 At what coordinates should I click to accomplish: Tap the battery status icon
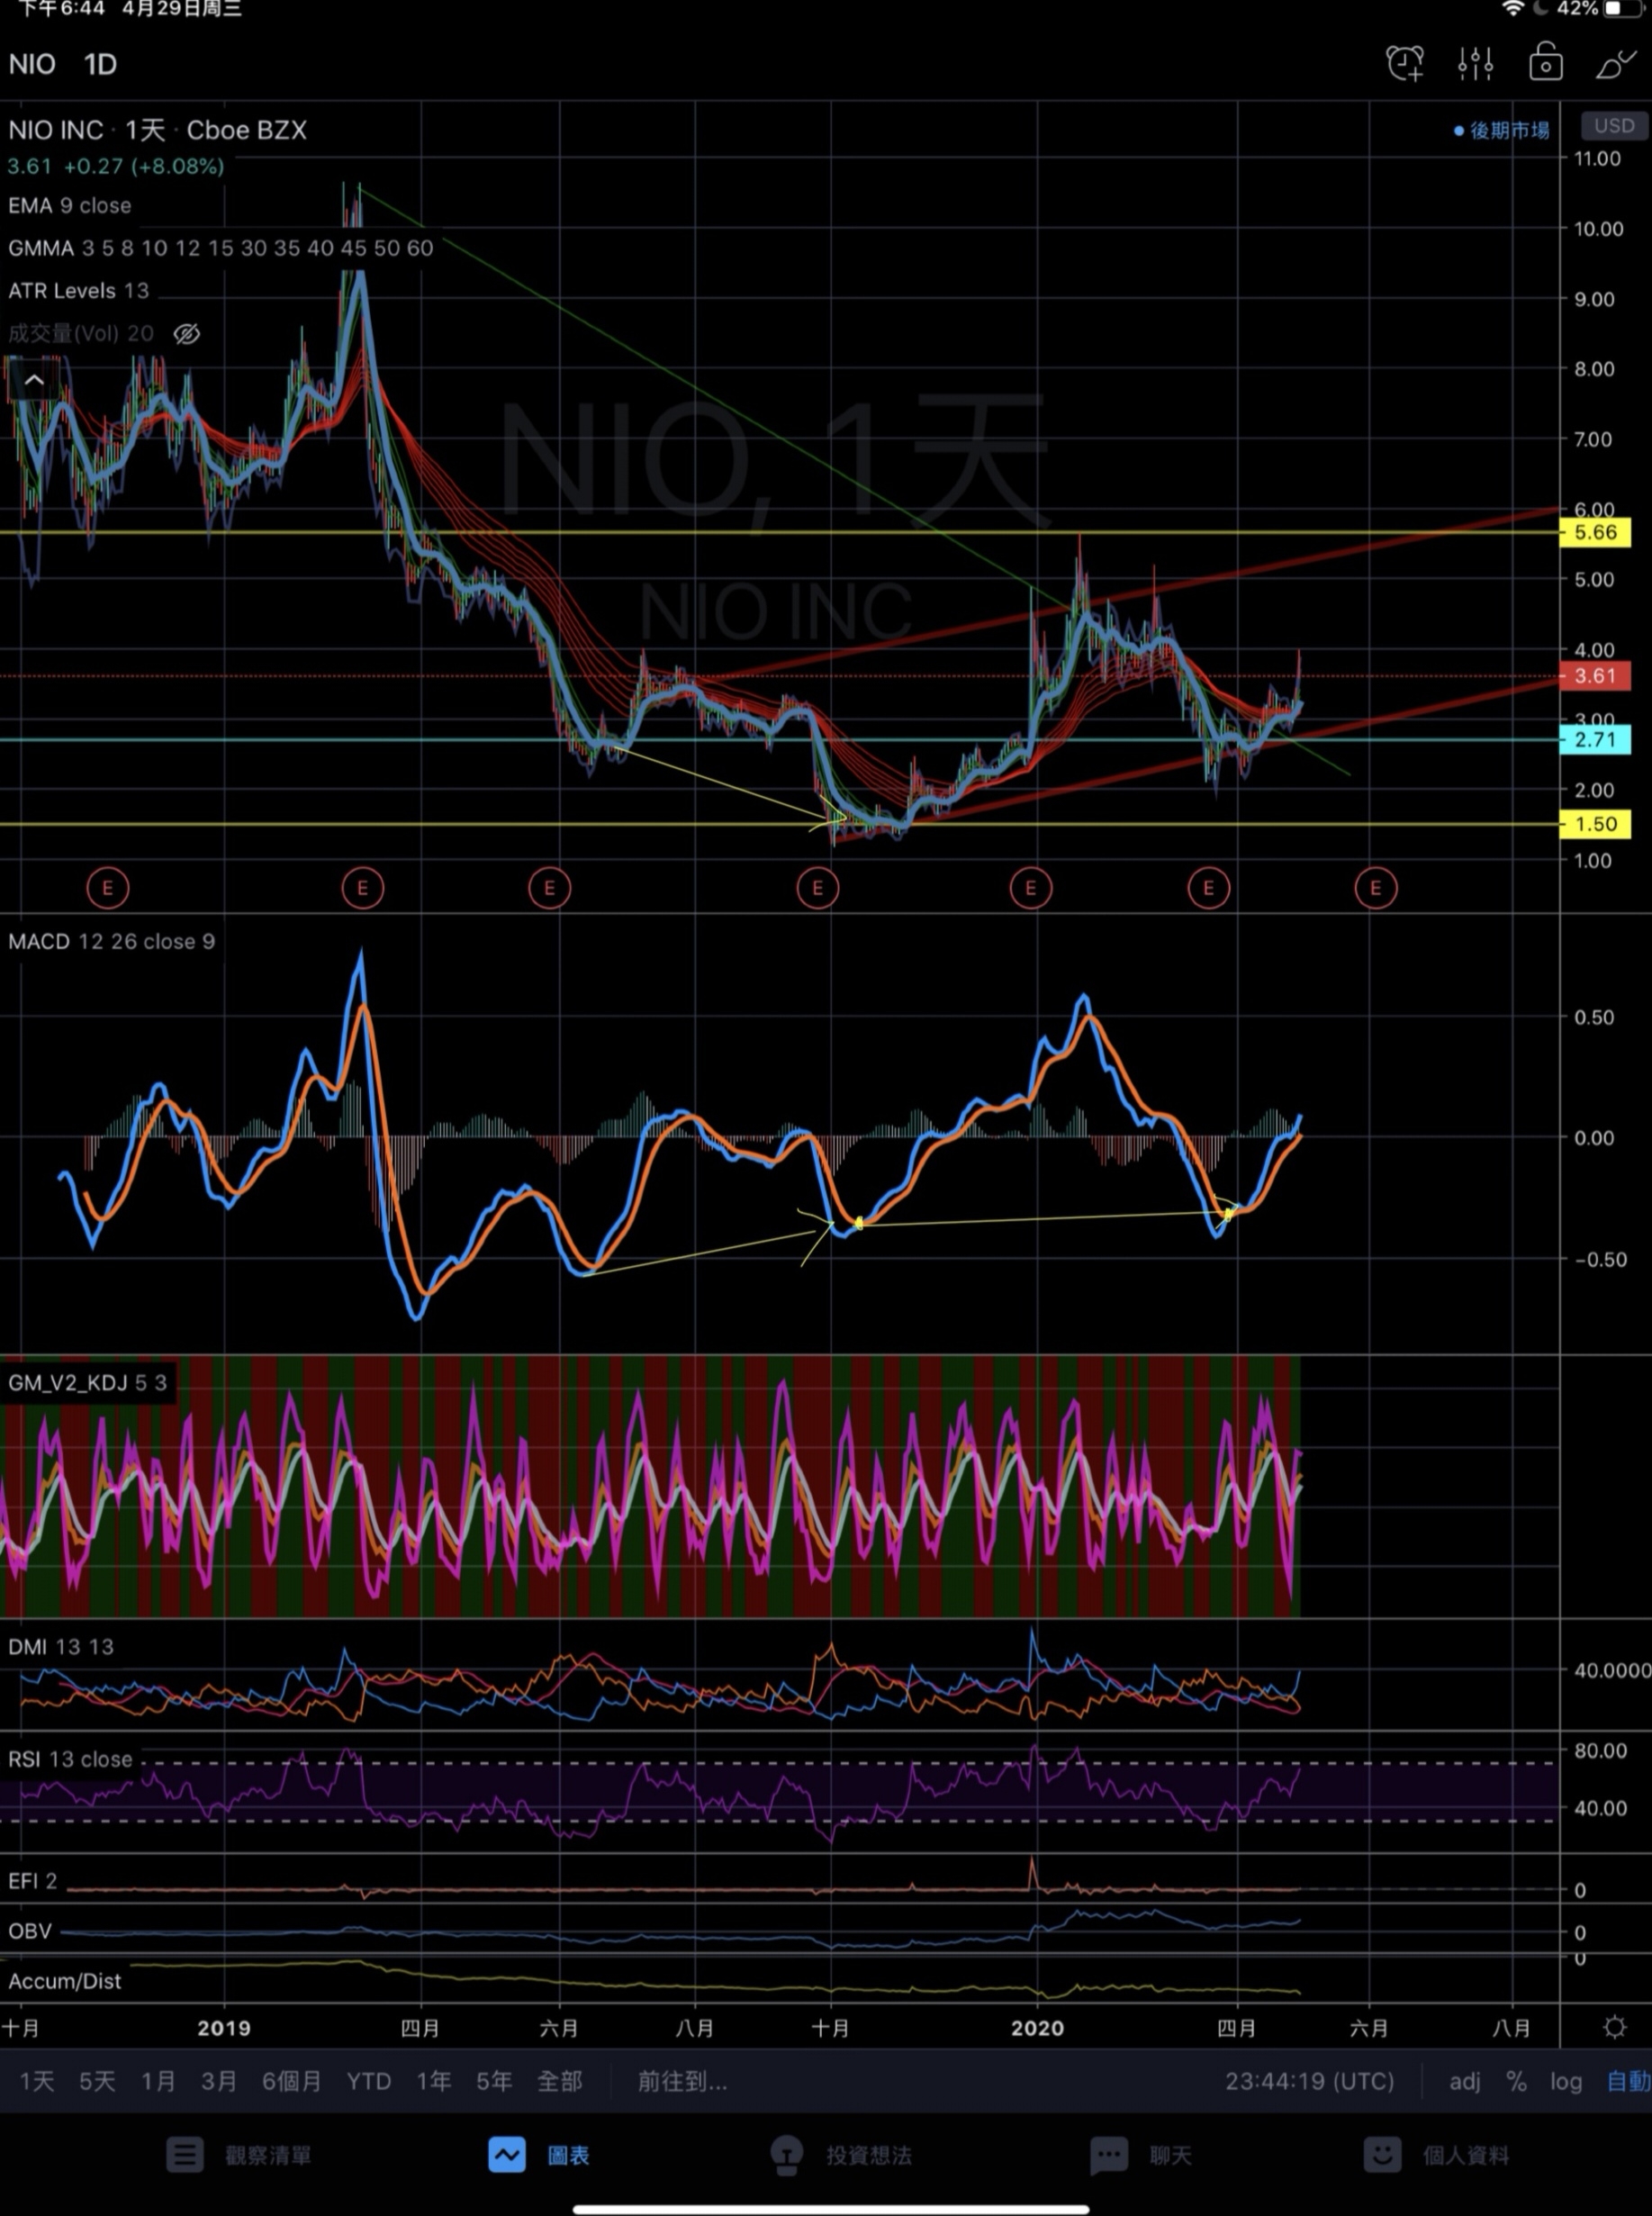(1622, 8)
